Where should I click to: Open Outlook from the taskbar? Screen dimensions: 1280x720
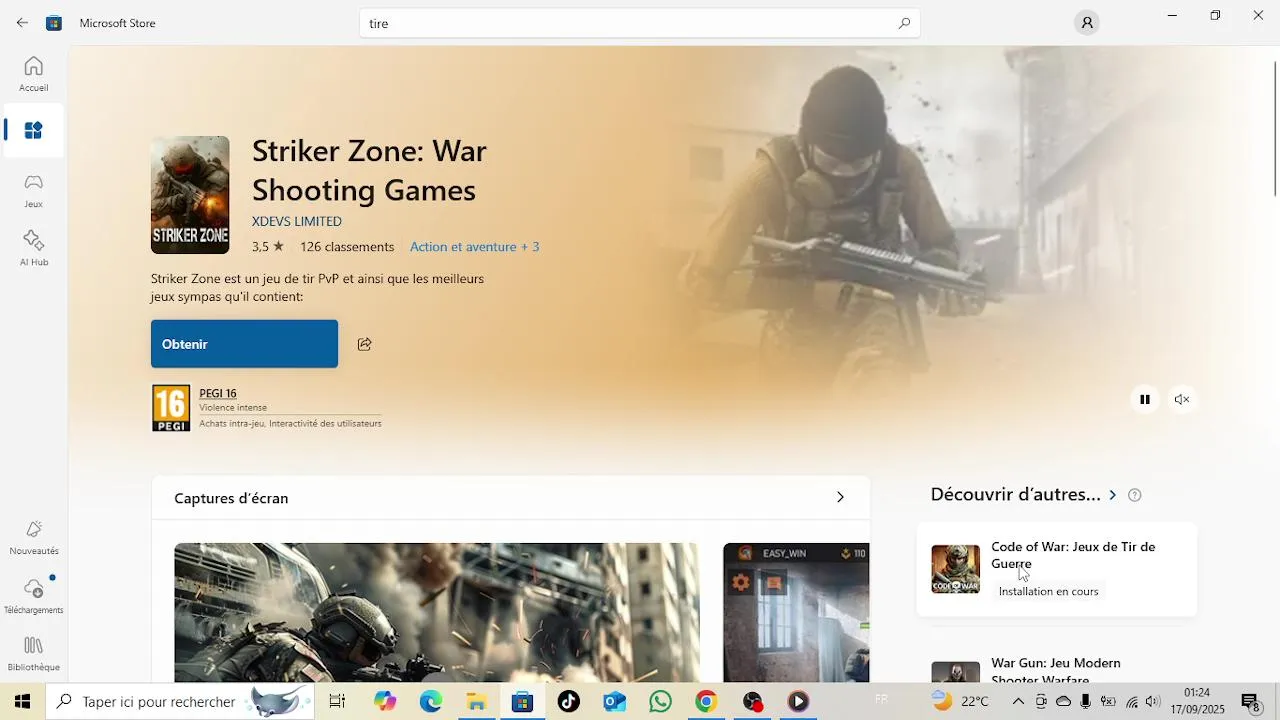click(614, 701)
